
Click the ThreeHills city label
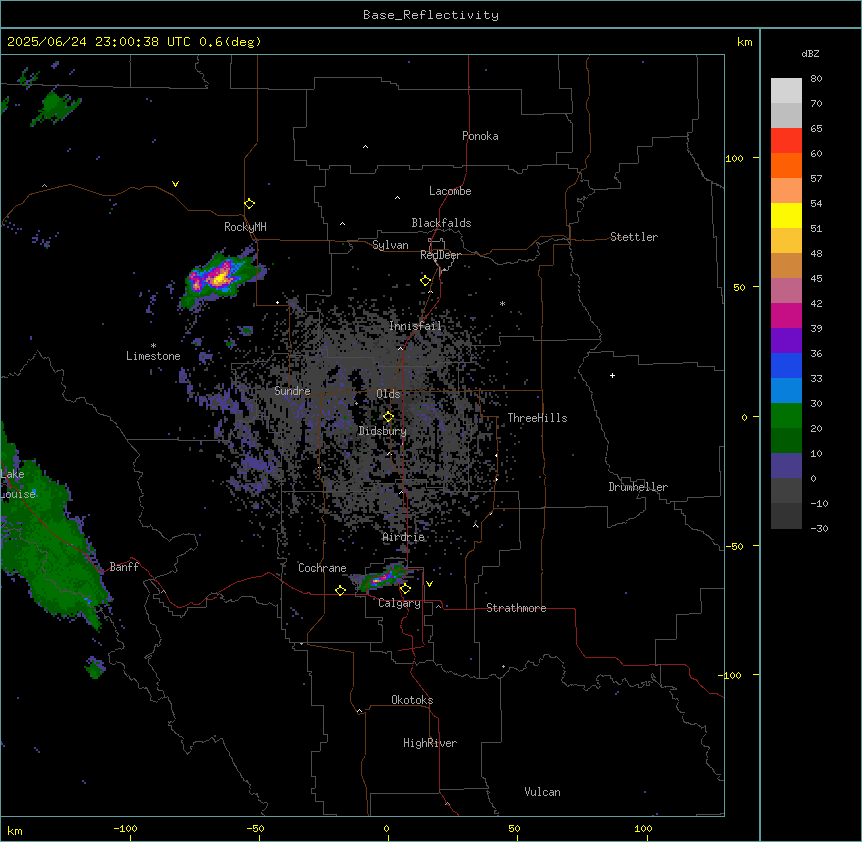[537, 418]
